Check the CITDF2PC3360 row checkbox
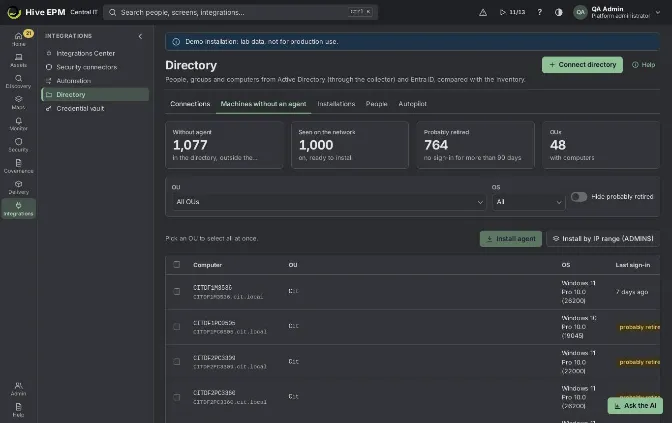This screenshot has width=672, height=423. (x=177, y=397)
